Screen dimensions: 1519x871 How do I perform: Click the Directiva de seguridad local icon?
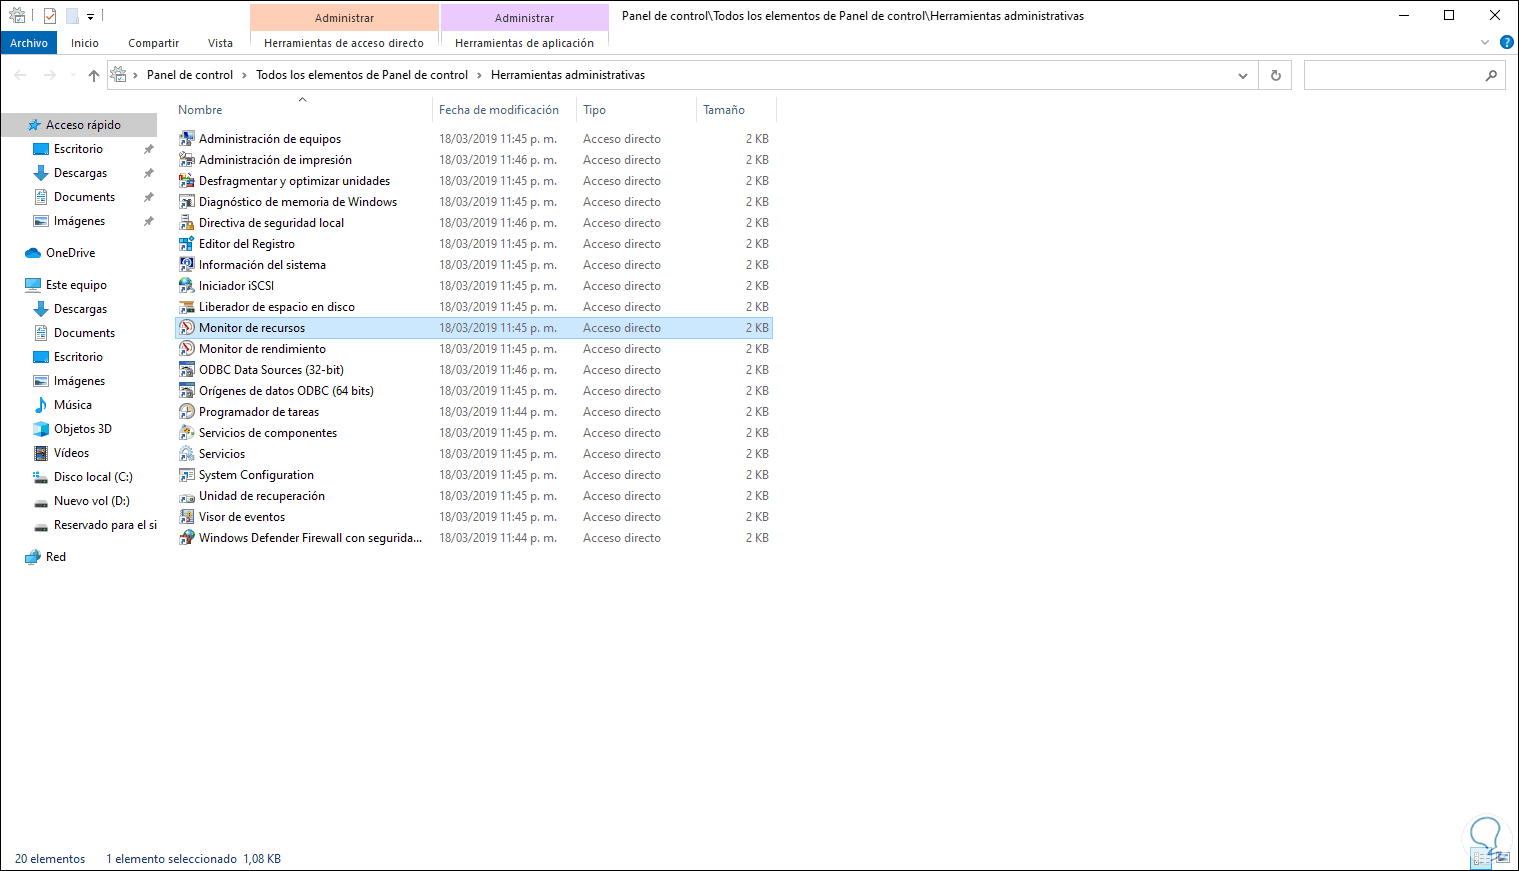(187, 223)
